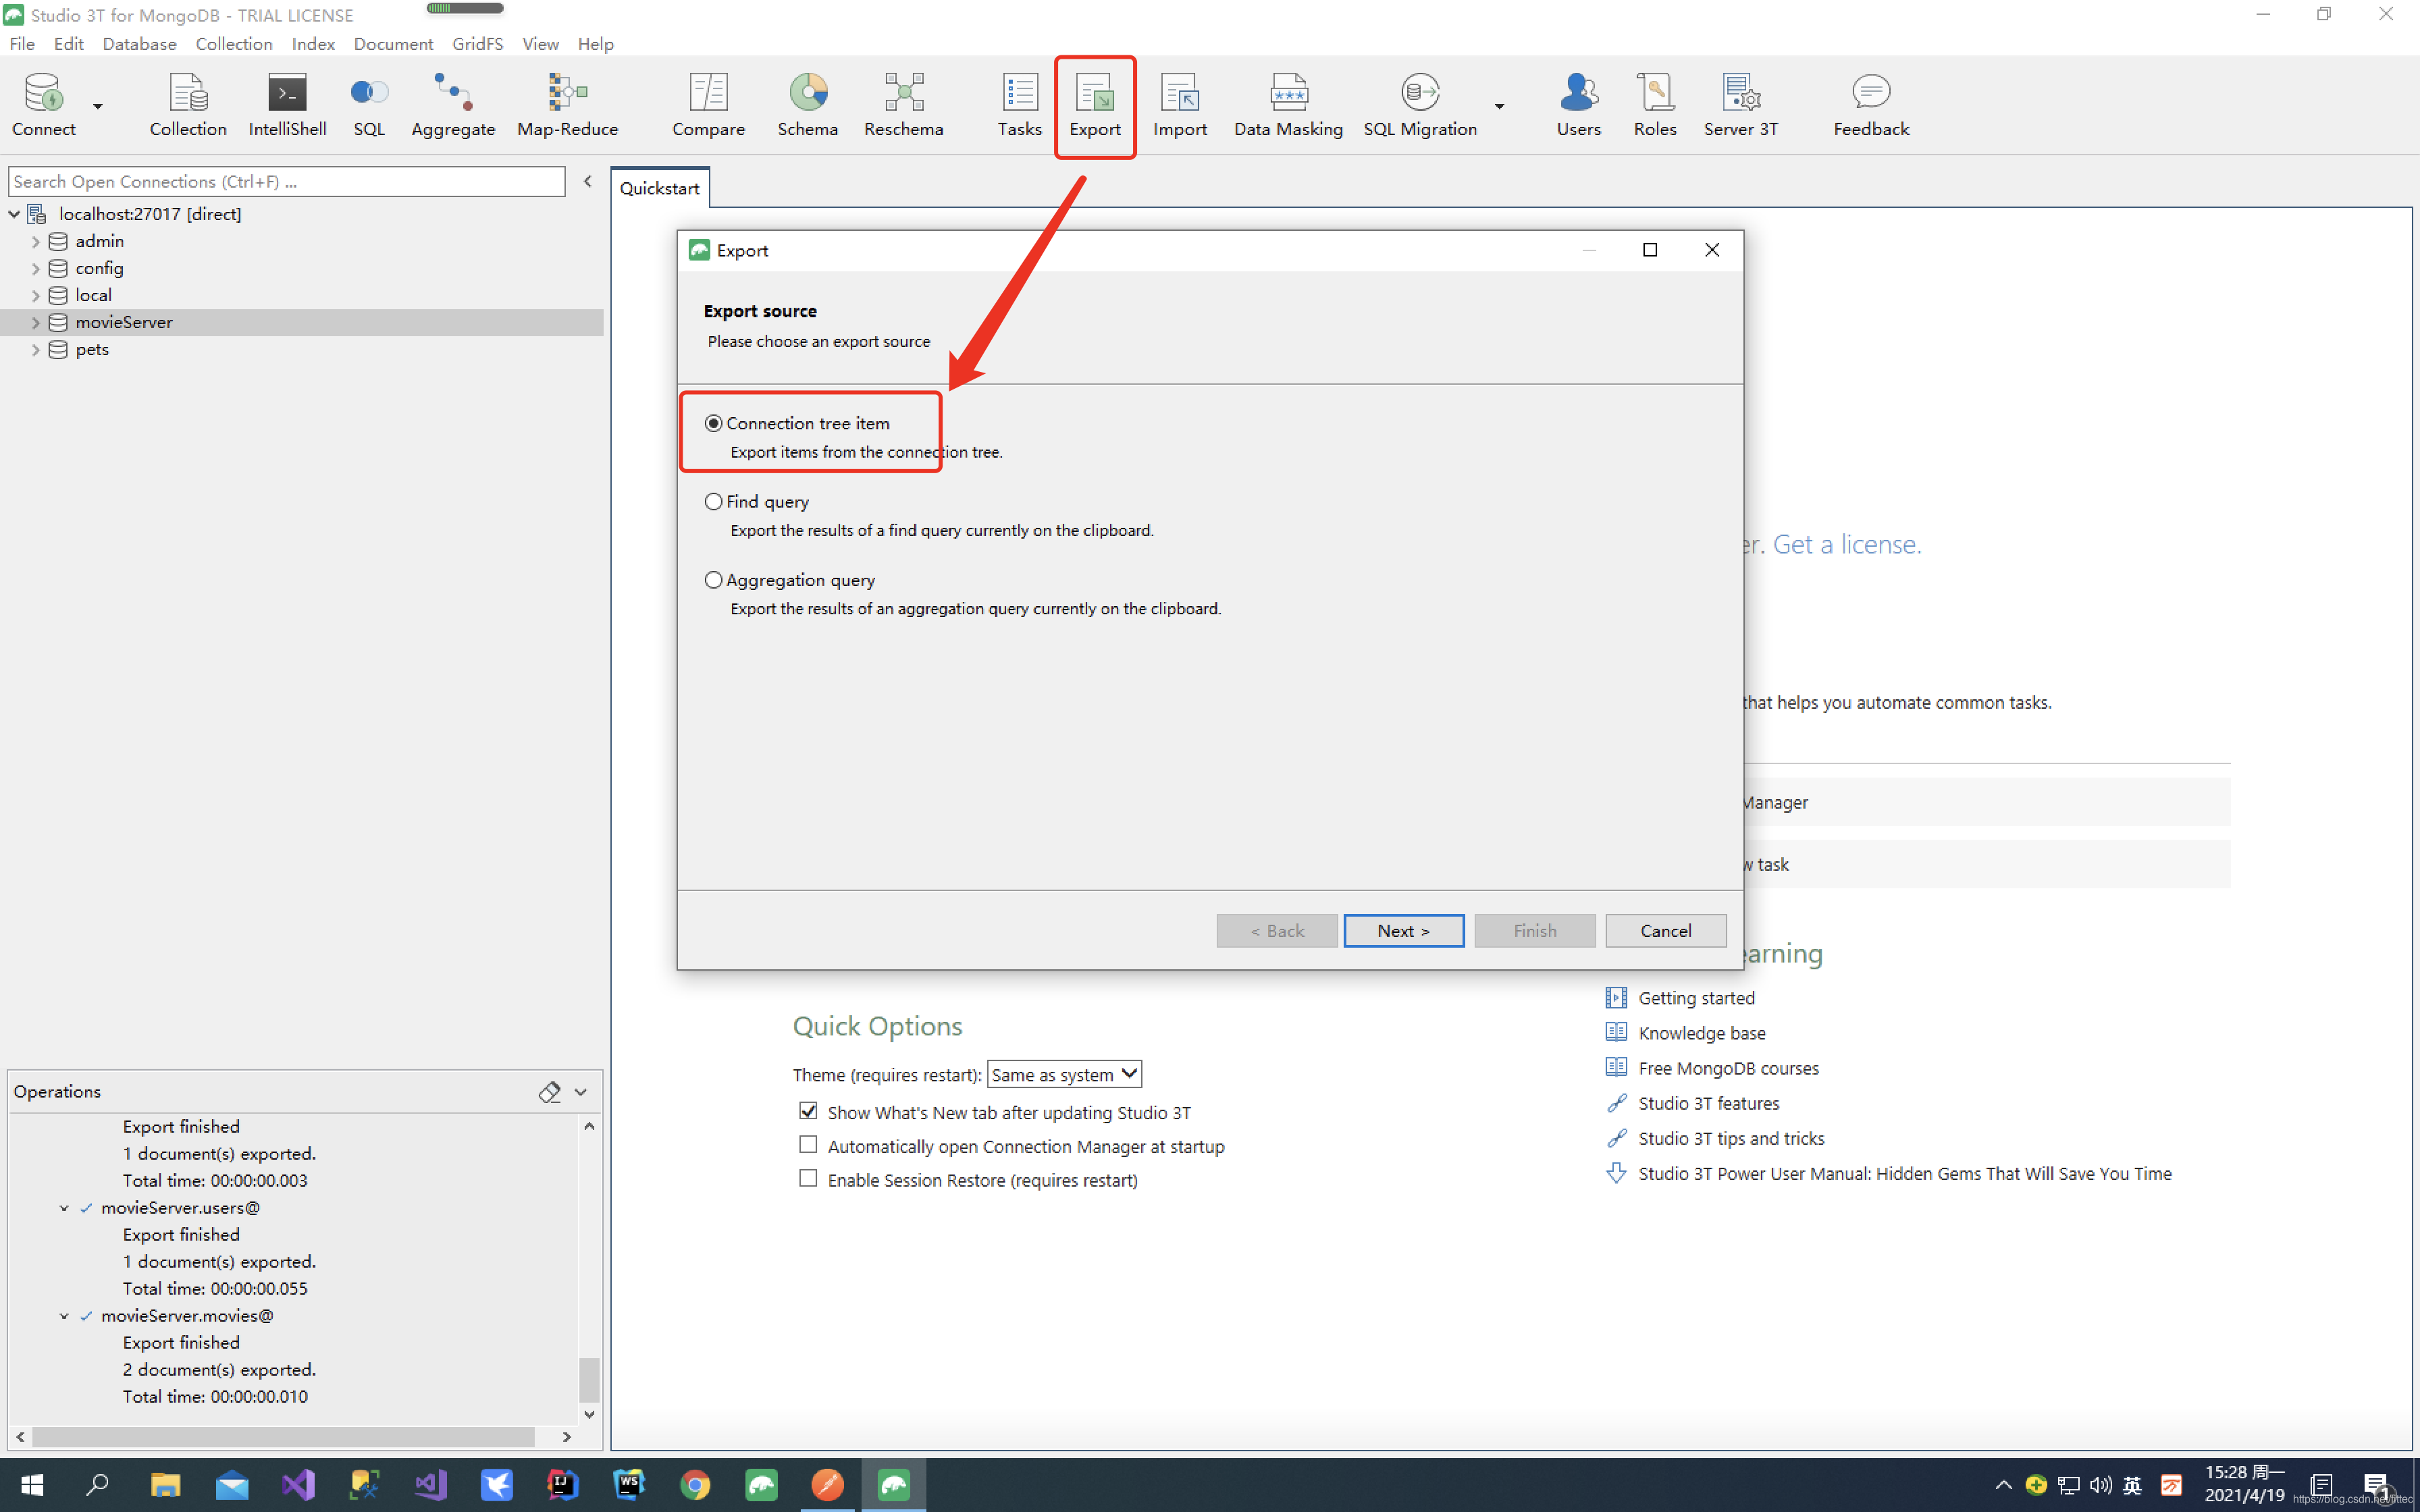Open the taskbar search icon
Screen dimensions: 2420x1512
point(97,1485)
